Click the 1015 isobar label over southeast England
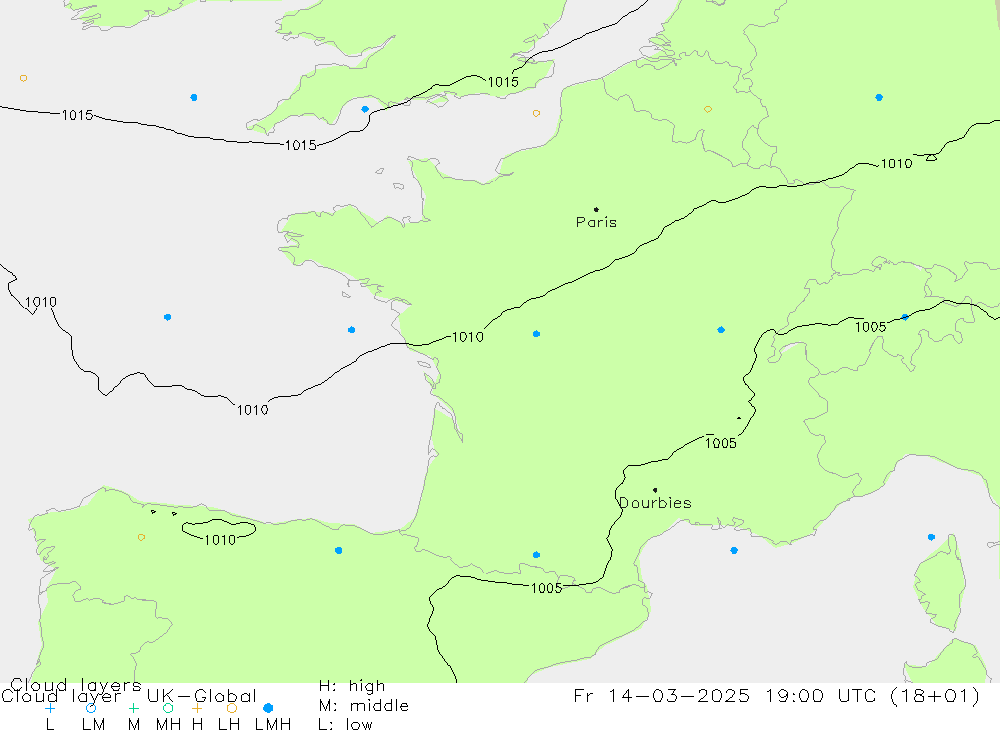The image size is (1000, 733). 503,82
